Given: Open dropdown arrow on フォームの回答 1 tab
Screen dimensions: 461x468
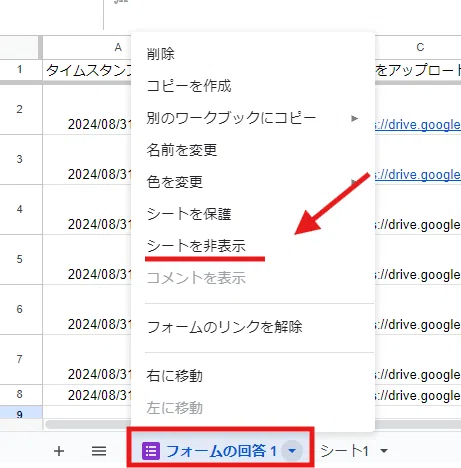Looking at the screenshot, I should (292, 451).
